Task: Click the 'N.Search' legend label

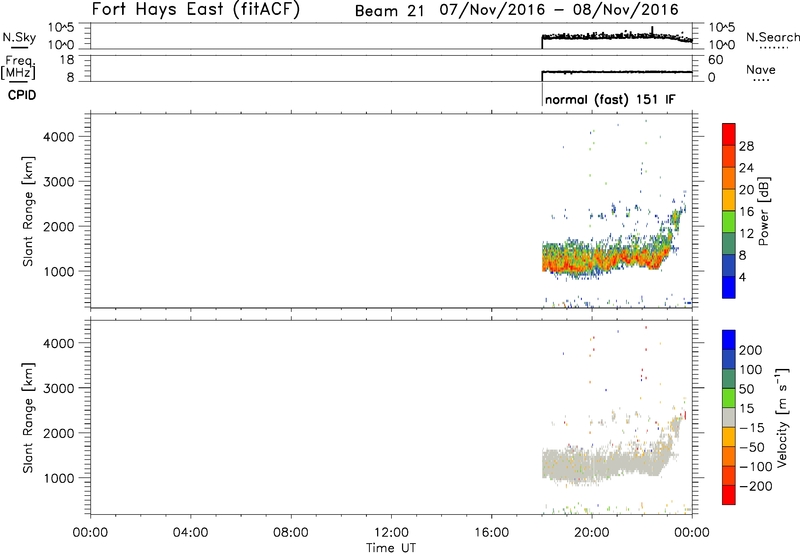Action: (772, 37)
